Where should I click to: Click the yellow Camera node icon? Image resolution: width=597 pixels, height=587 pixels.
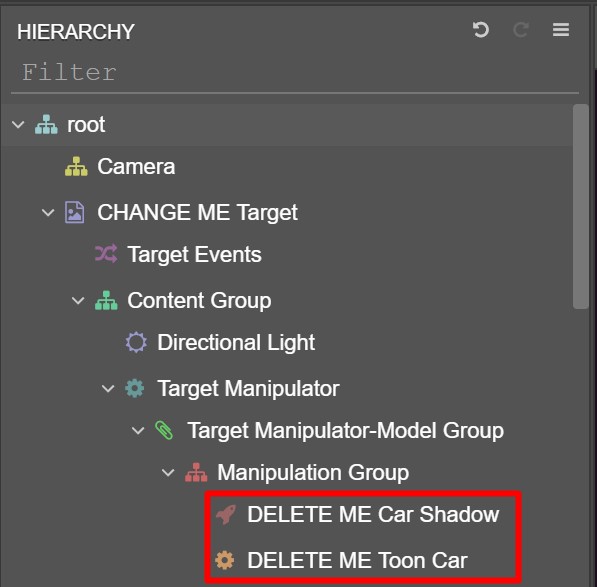click(76, 166)
